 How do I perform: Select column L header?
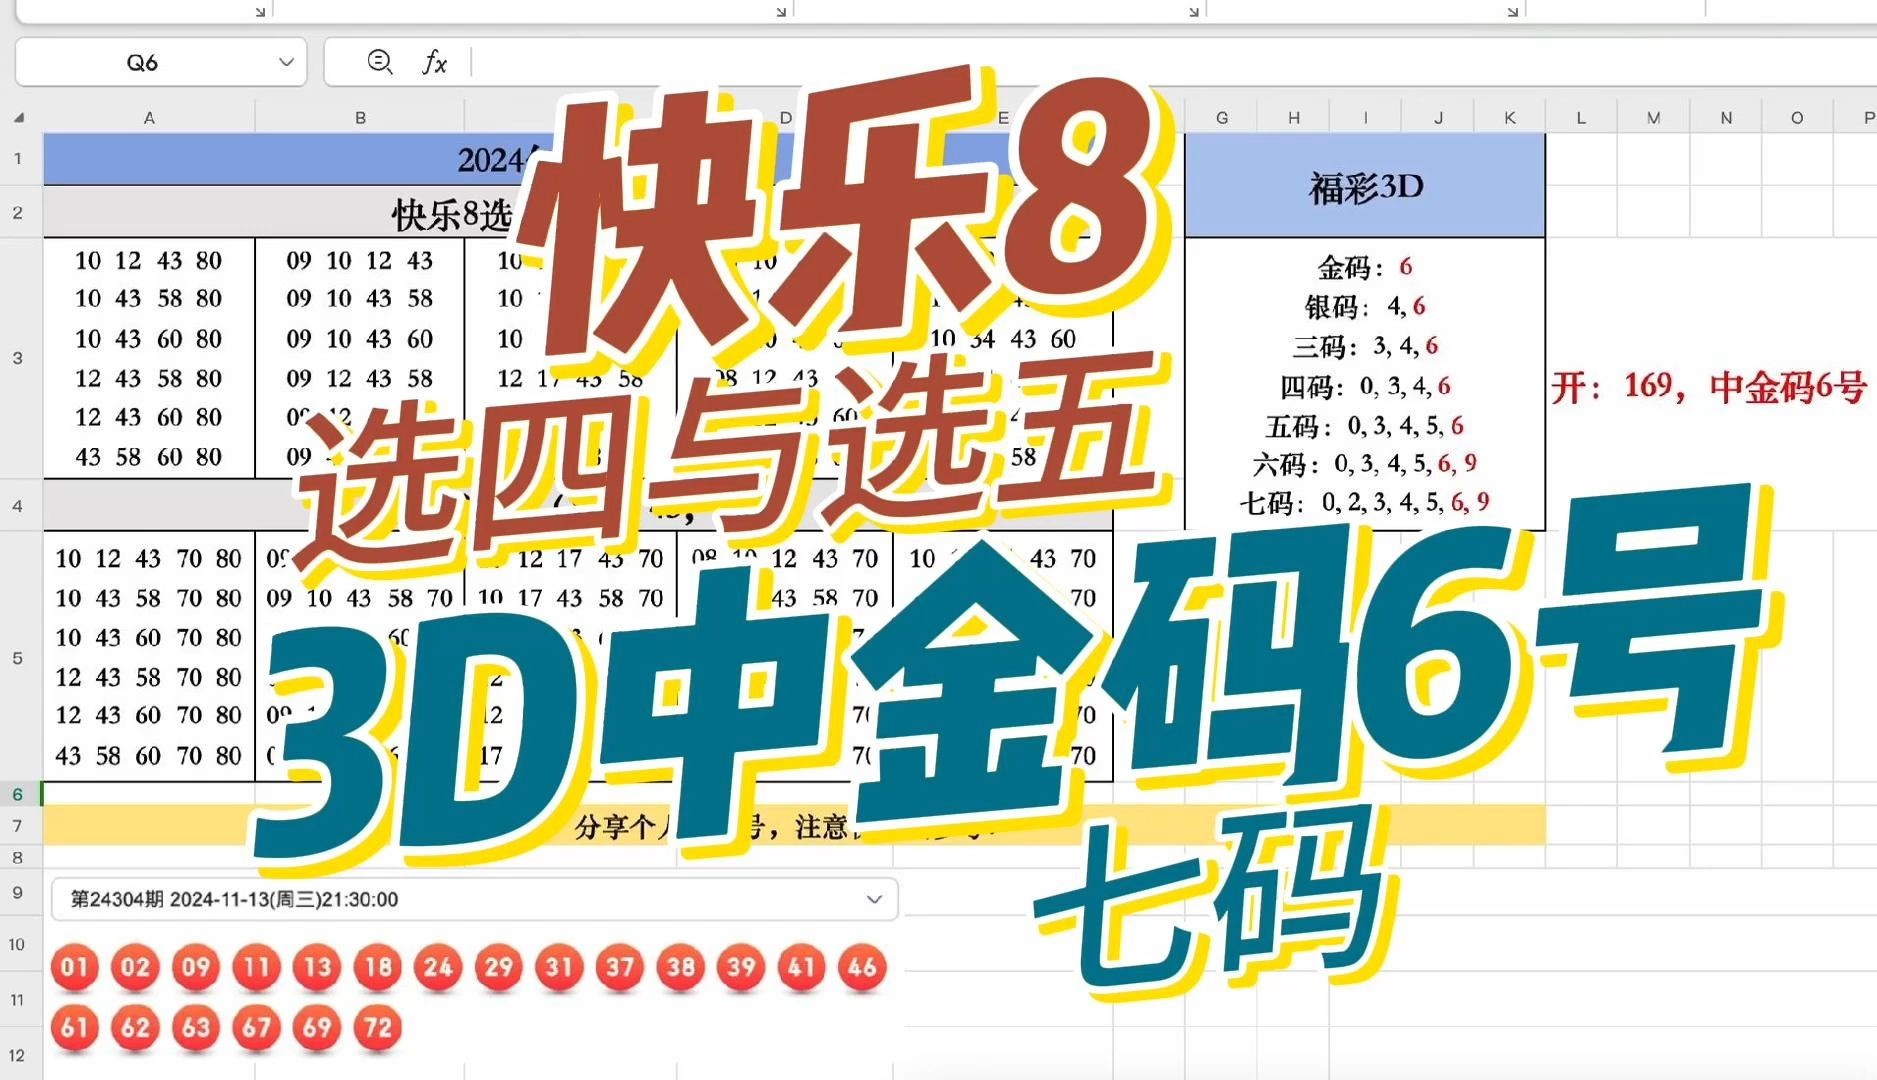1581,117
